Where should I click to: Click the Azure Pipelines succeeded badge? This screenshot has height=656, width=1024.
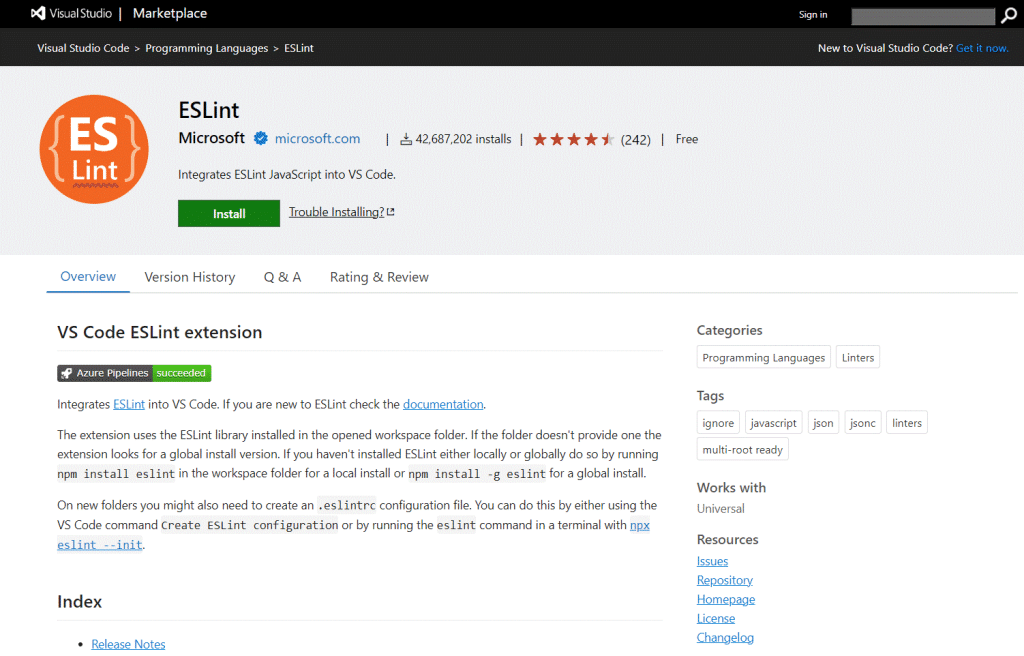click(134, 373)
